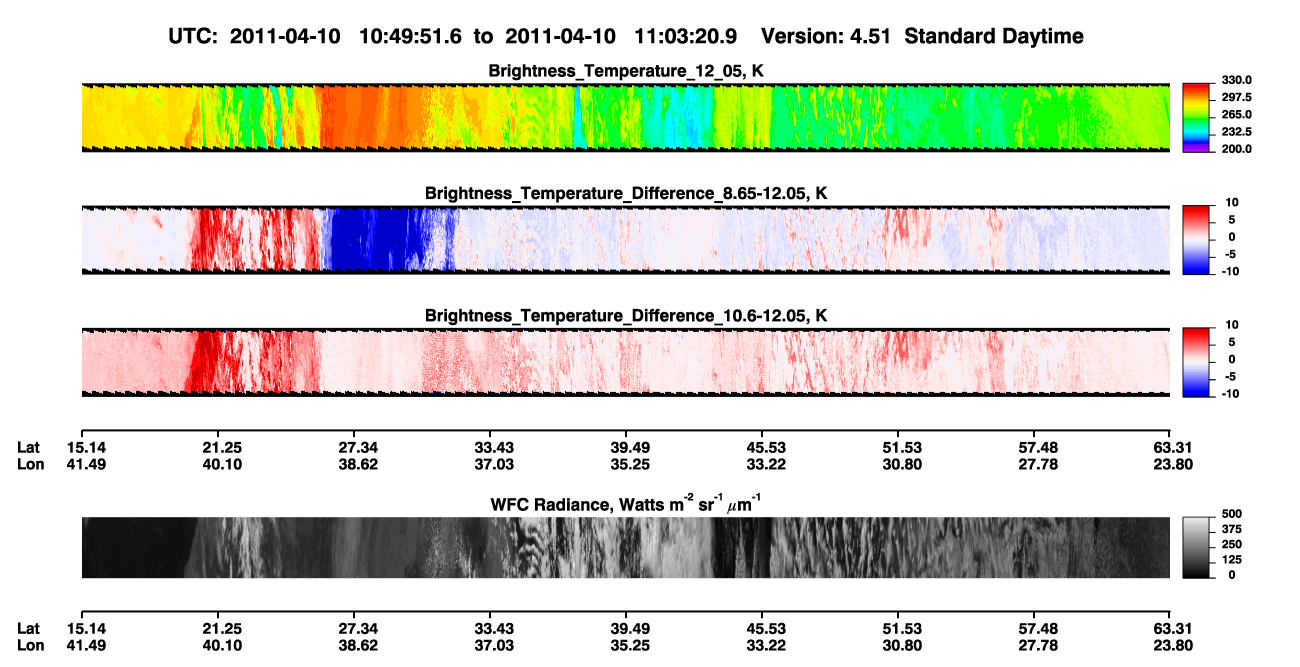Click the red-blue colorbar of 8.65-12.05 panel

click(1197, 239)
